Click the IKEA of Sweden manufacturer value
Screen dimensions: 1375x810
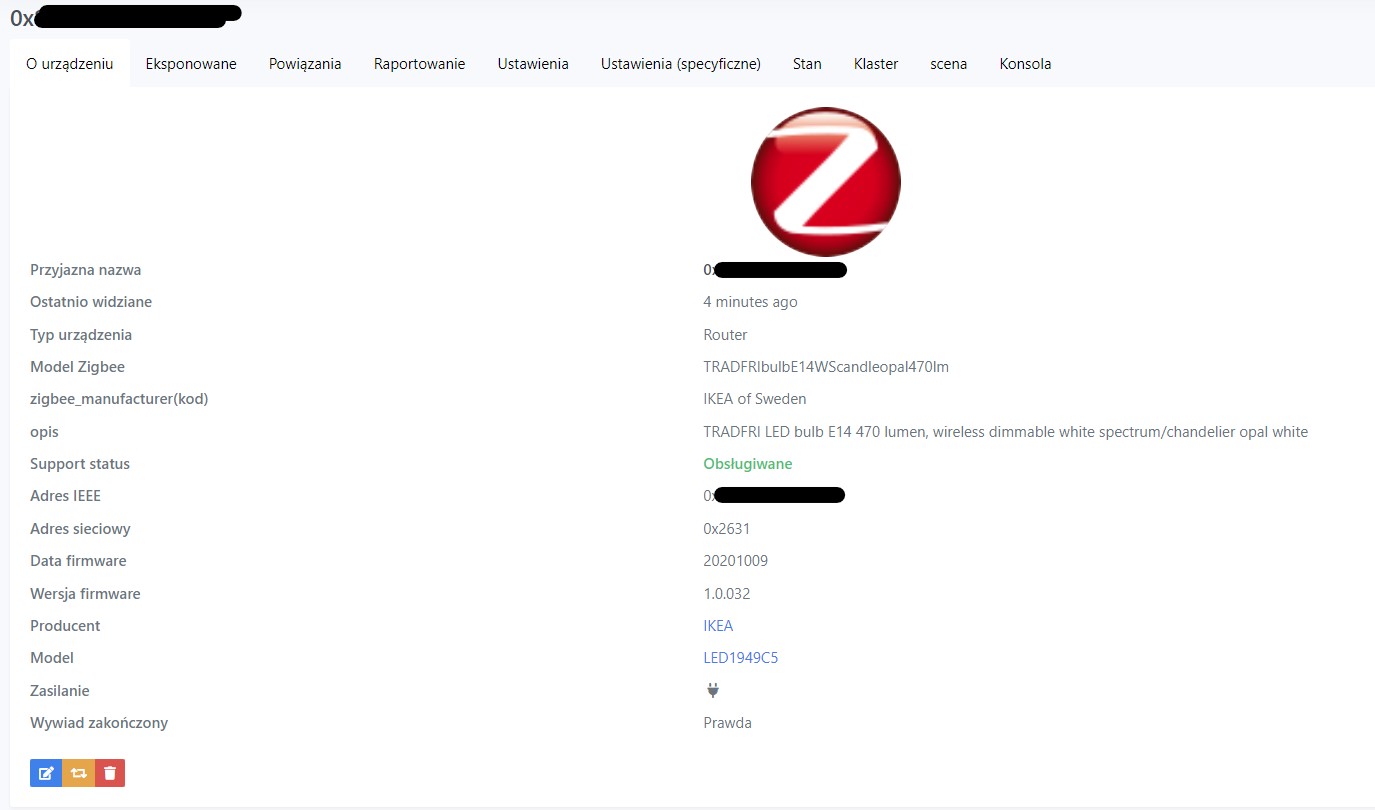point(755,399)
